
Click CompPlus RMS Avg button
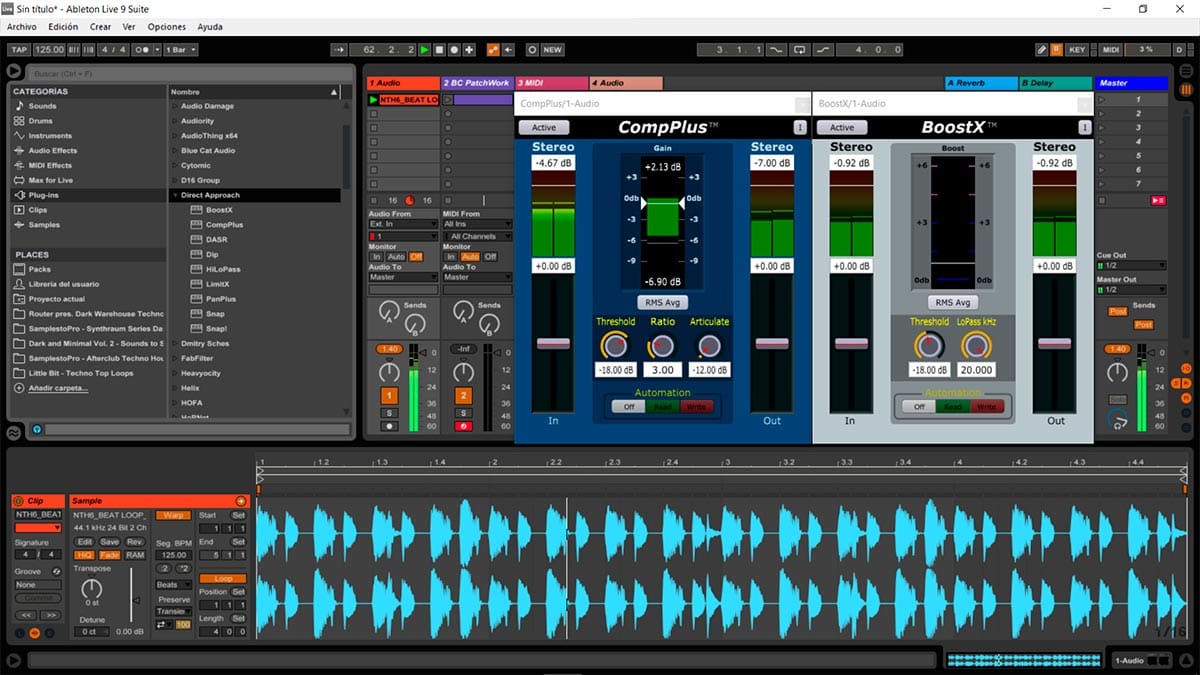coord(662,303)
